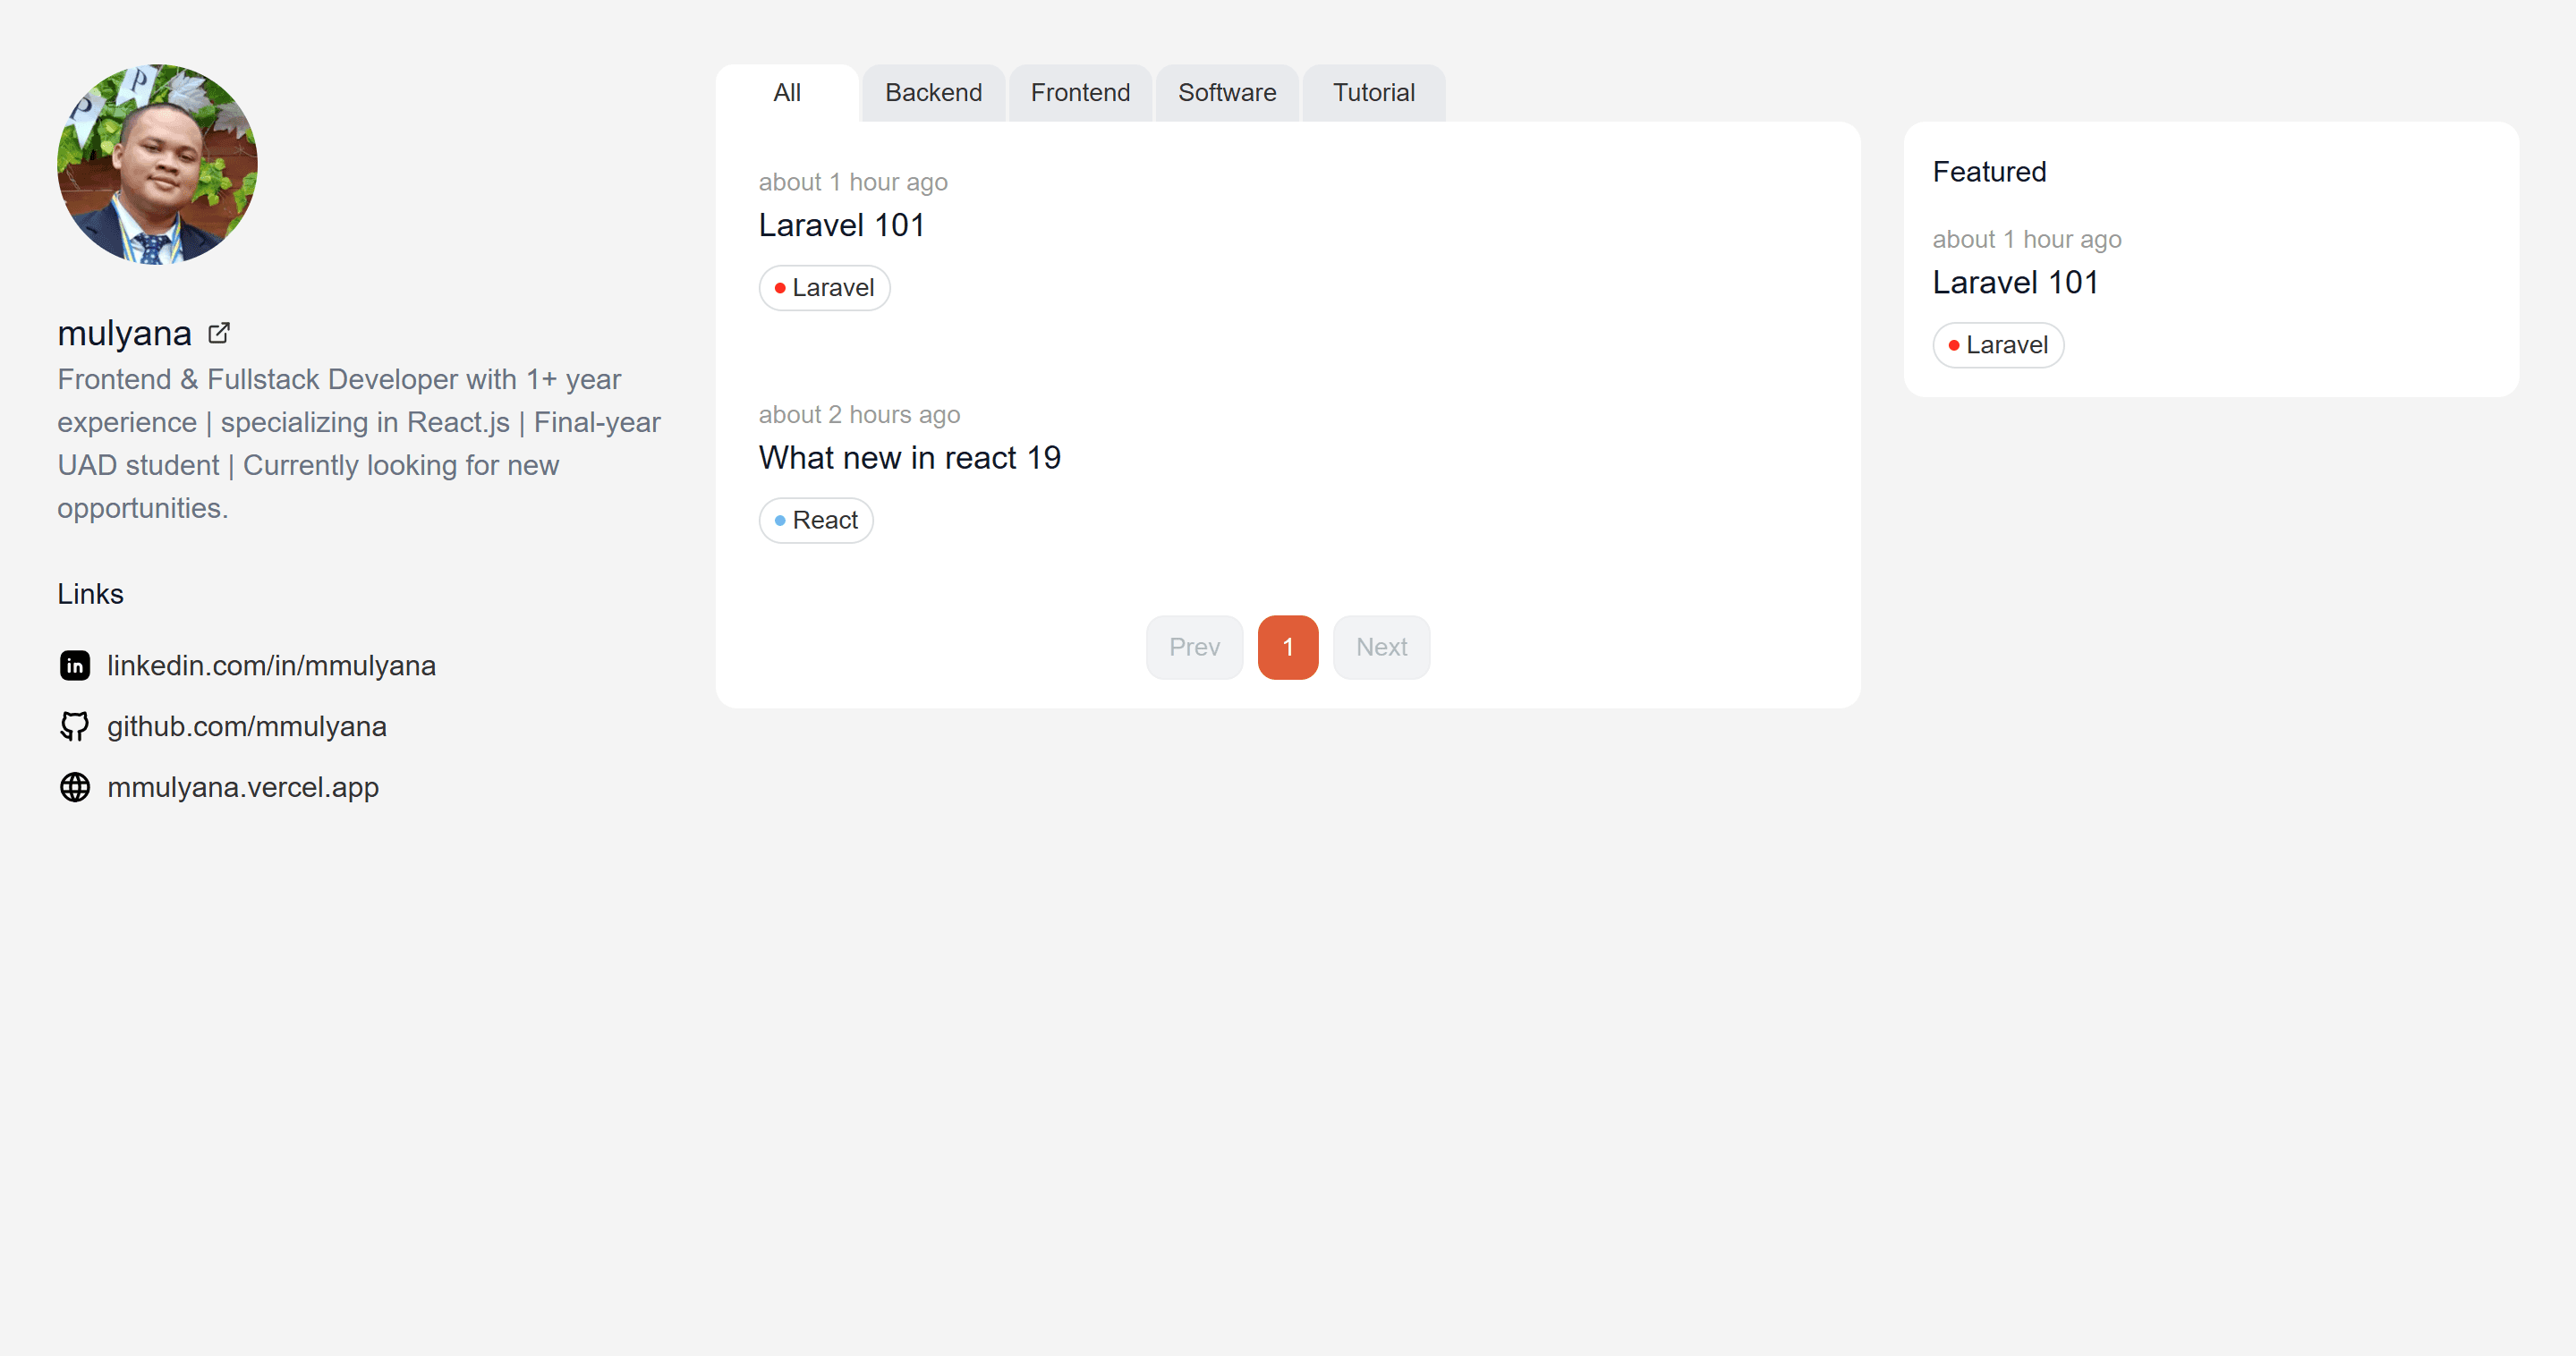The image size is (2576, 1356).
Task: Open the Laravel 101 post in main list
Action: pyautogui.click(x=841, y=226)
